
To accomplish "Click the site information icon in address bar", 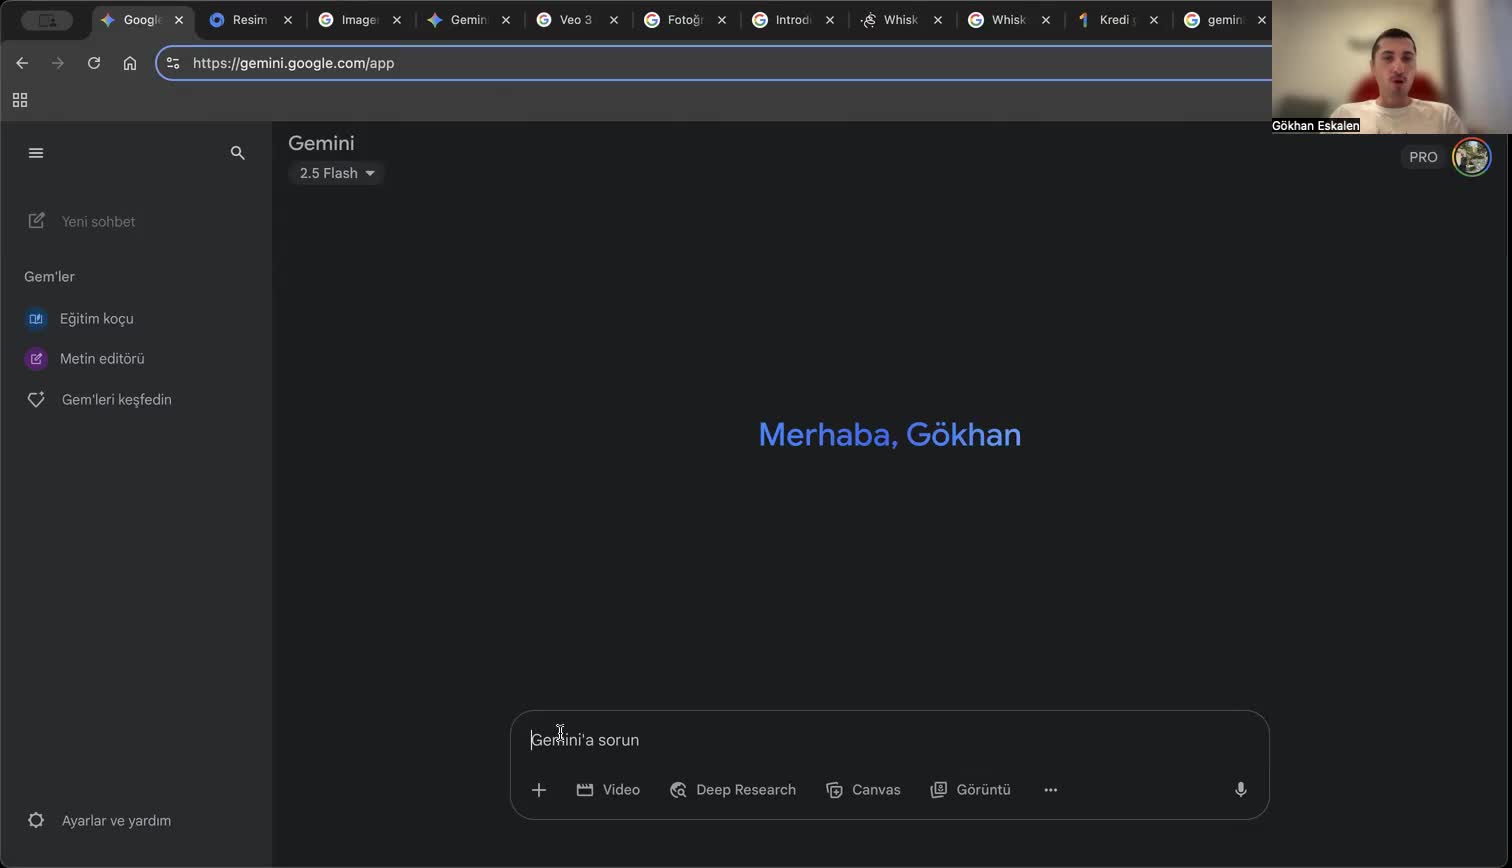I will coord(173,63).
